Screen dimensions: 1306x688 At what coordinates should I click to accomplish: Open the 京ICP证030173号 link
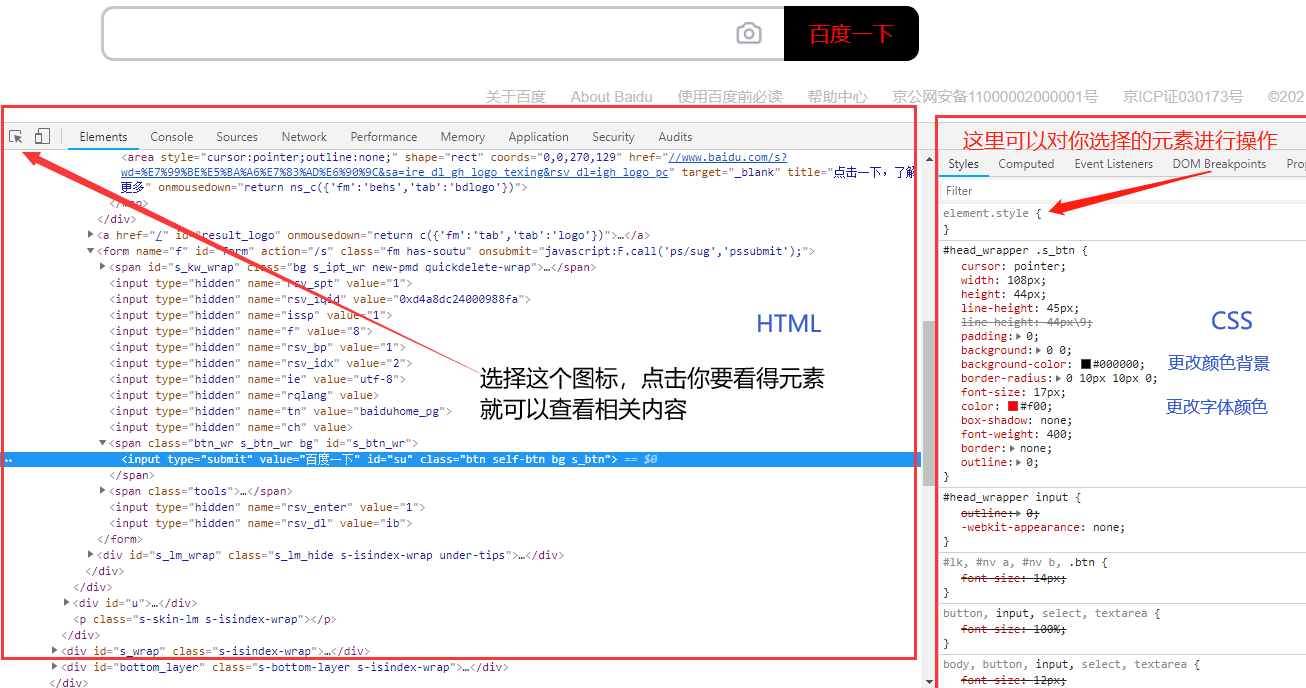click(1183, 97)
